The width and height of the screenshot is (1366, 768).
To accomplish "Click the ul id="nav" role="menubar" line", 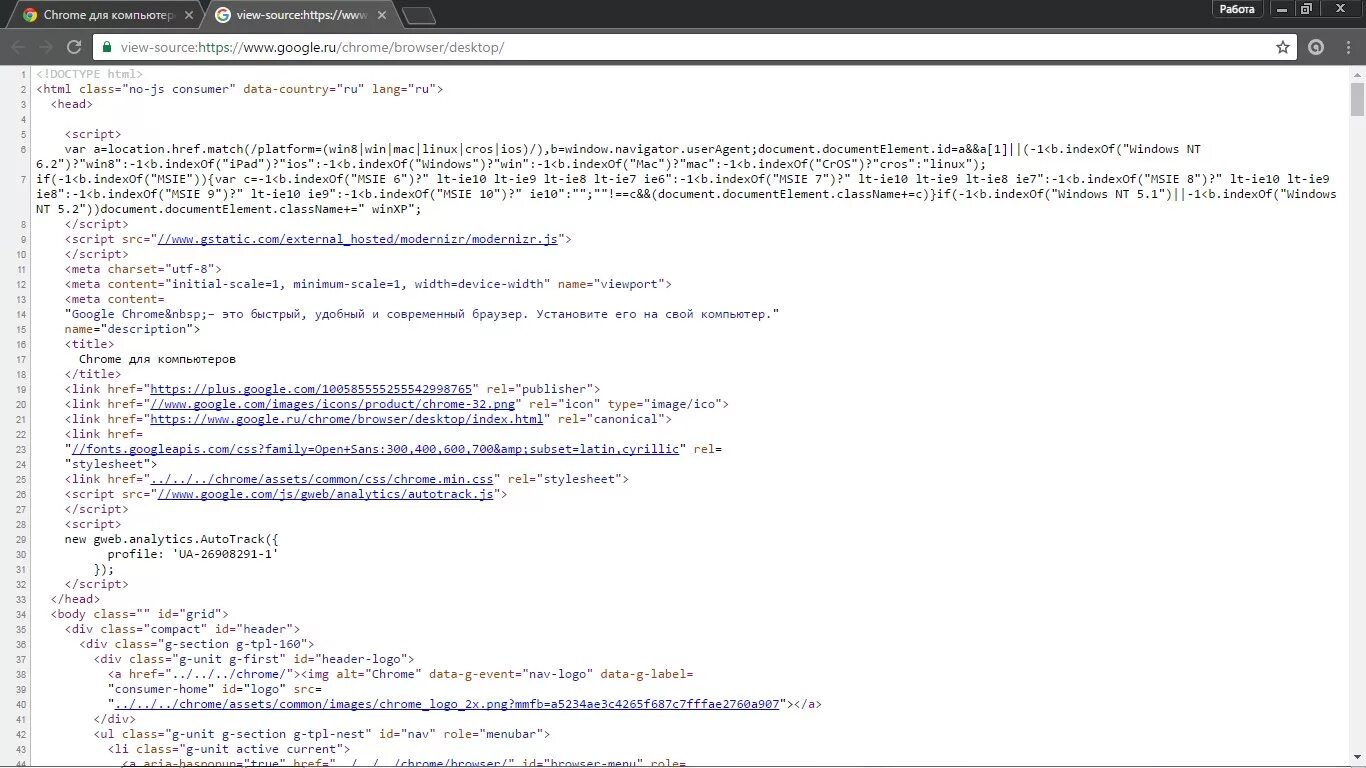I will tap(322, 734).
